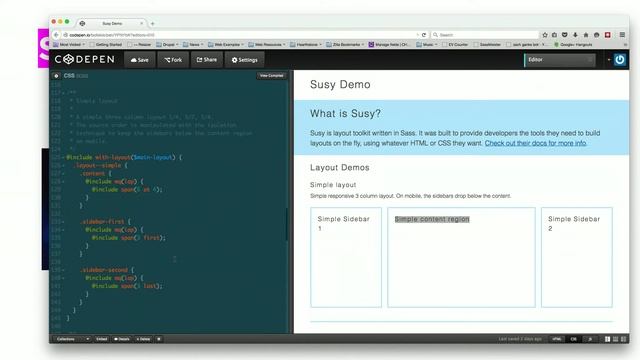Collapse the .sidebar-second code fold arrow
640x360 pixels.
tap(63, 270)
